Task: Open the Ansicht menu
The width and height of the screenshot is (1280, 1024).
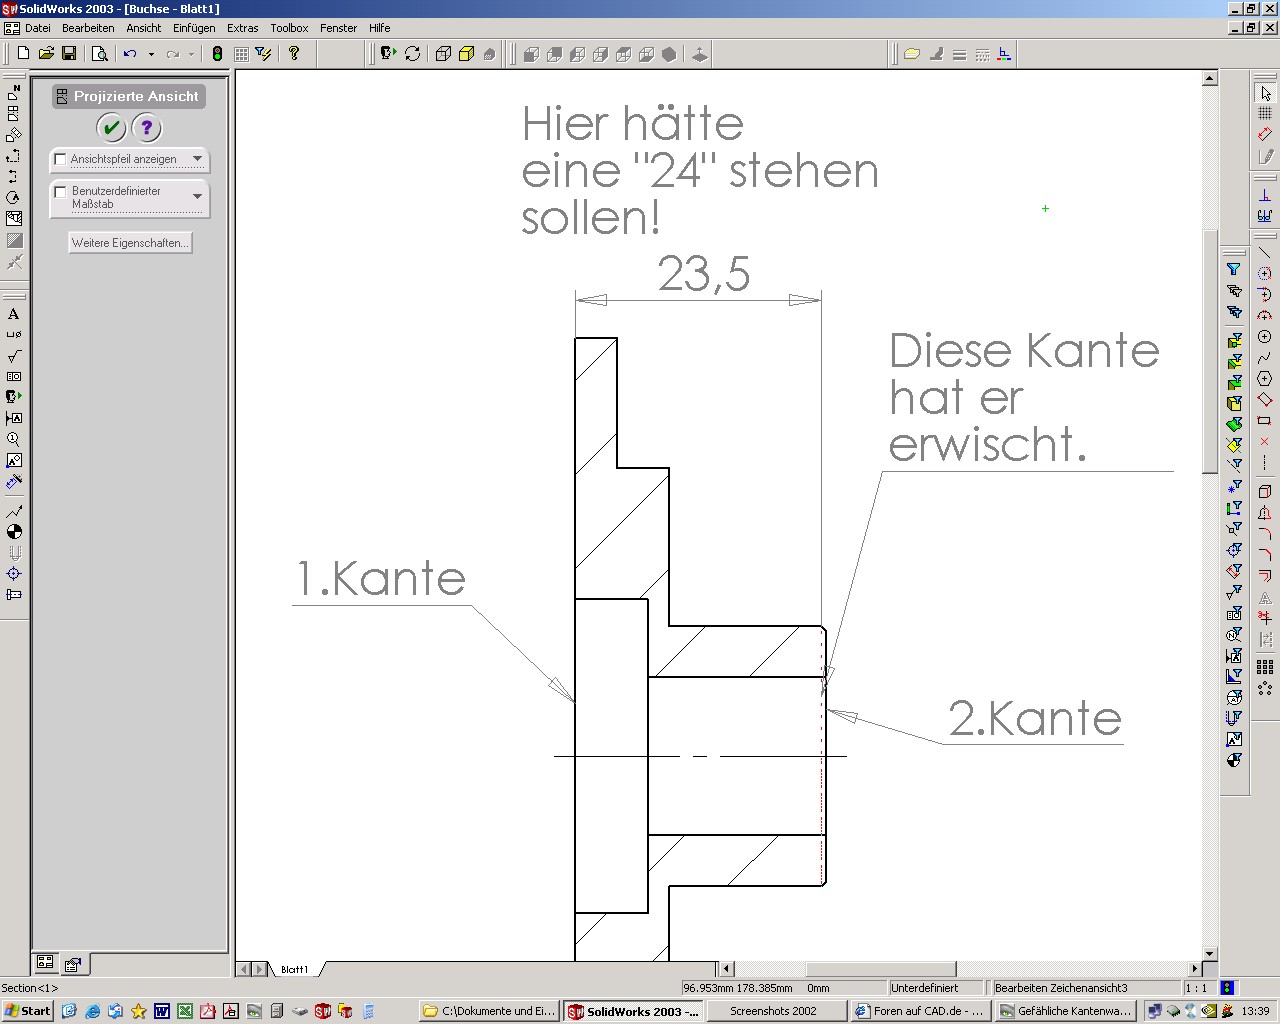Action: point(144,28)
